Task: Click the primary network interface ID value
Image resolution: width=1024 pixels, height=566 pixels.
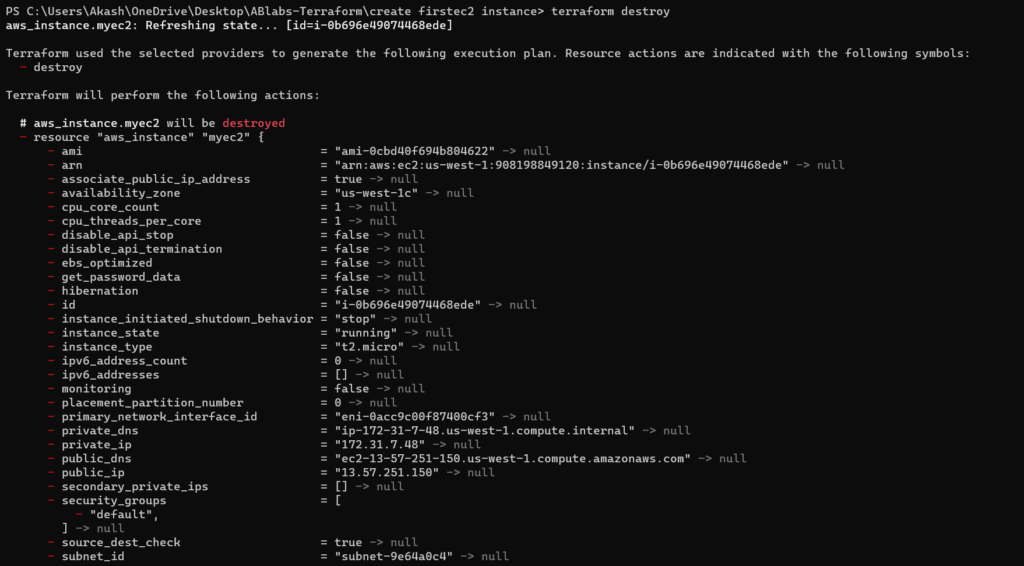Action: [x=415, y=417]
